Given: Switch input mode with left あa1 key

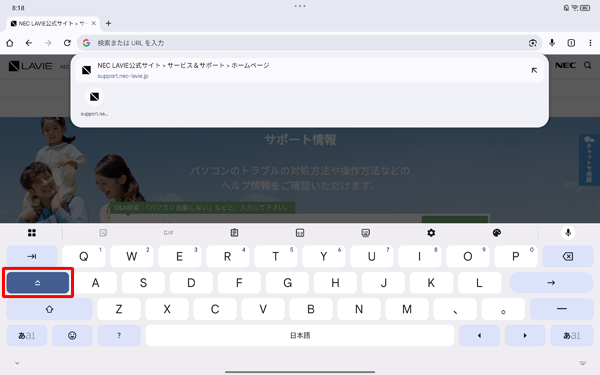Looking at the screenshot, I should point(27,336).
